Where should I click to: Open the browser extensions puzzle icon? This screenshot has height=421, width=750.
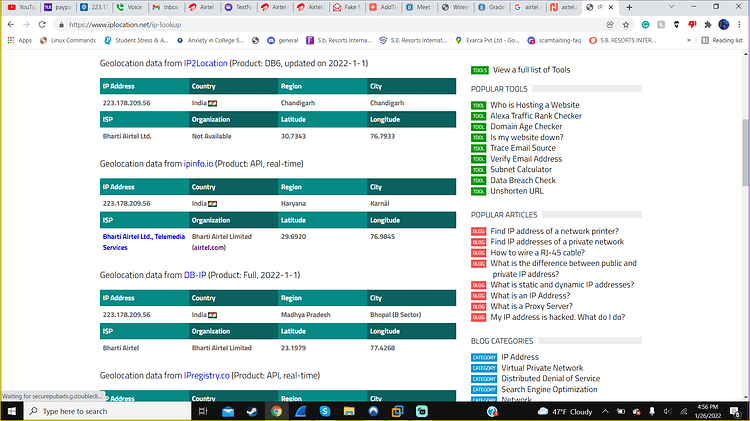(708, 24)
